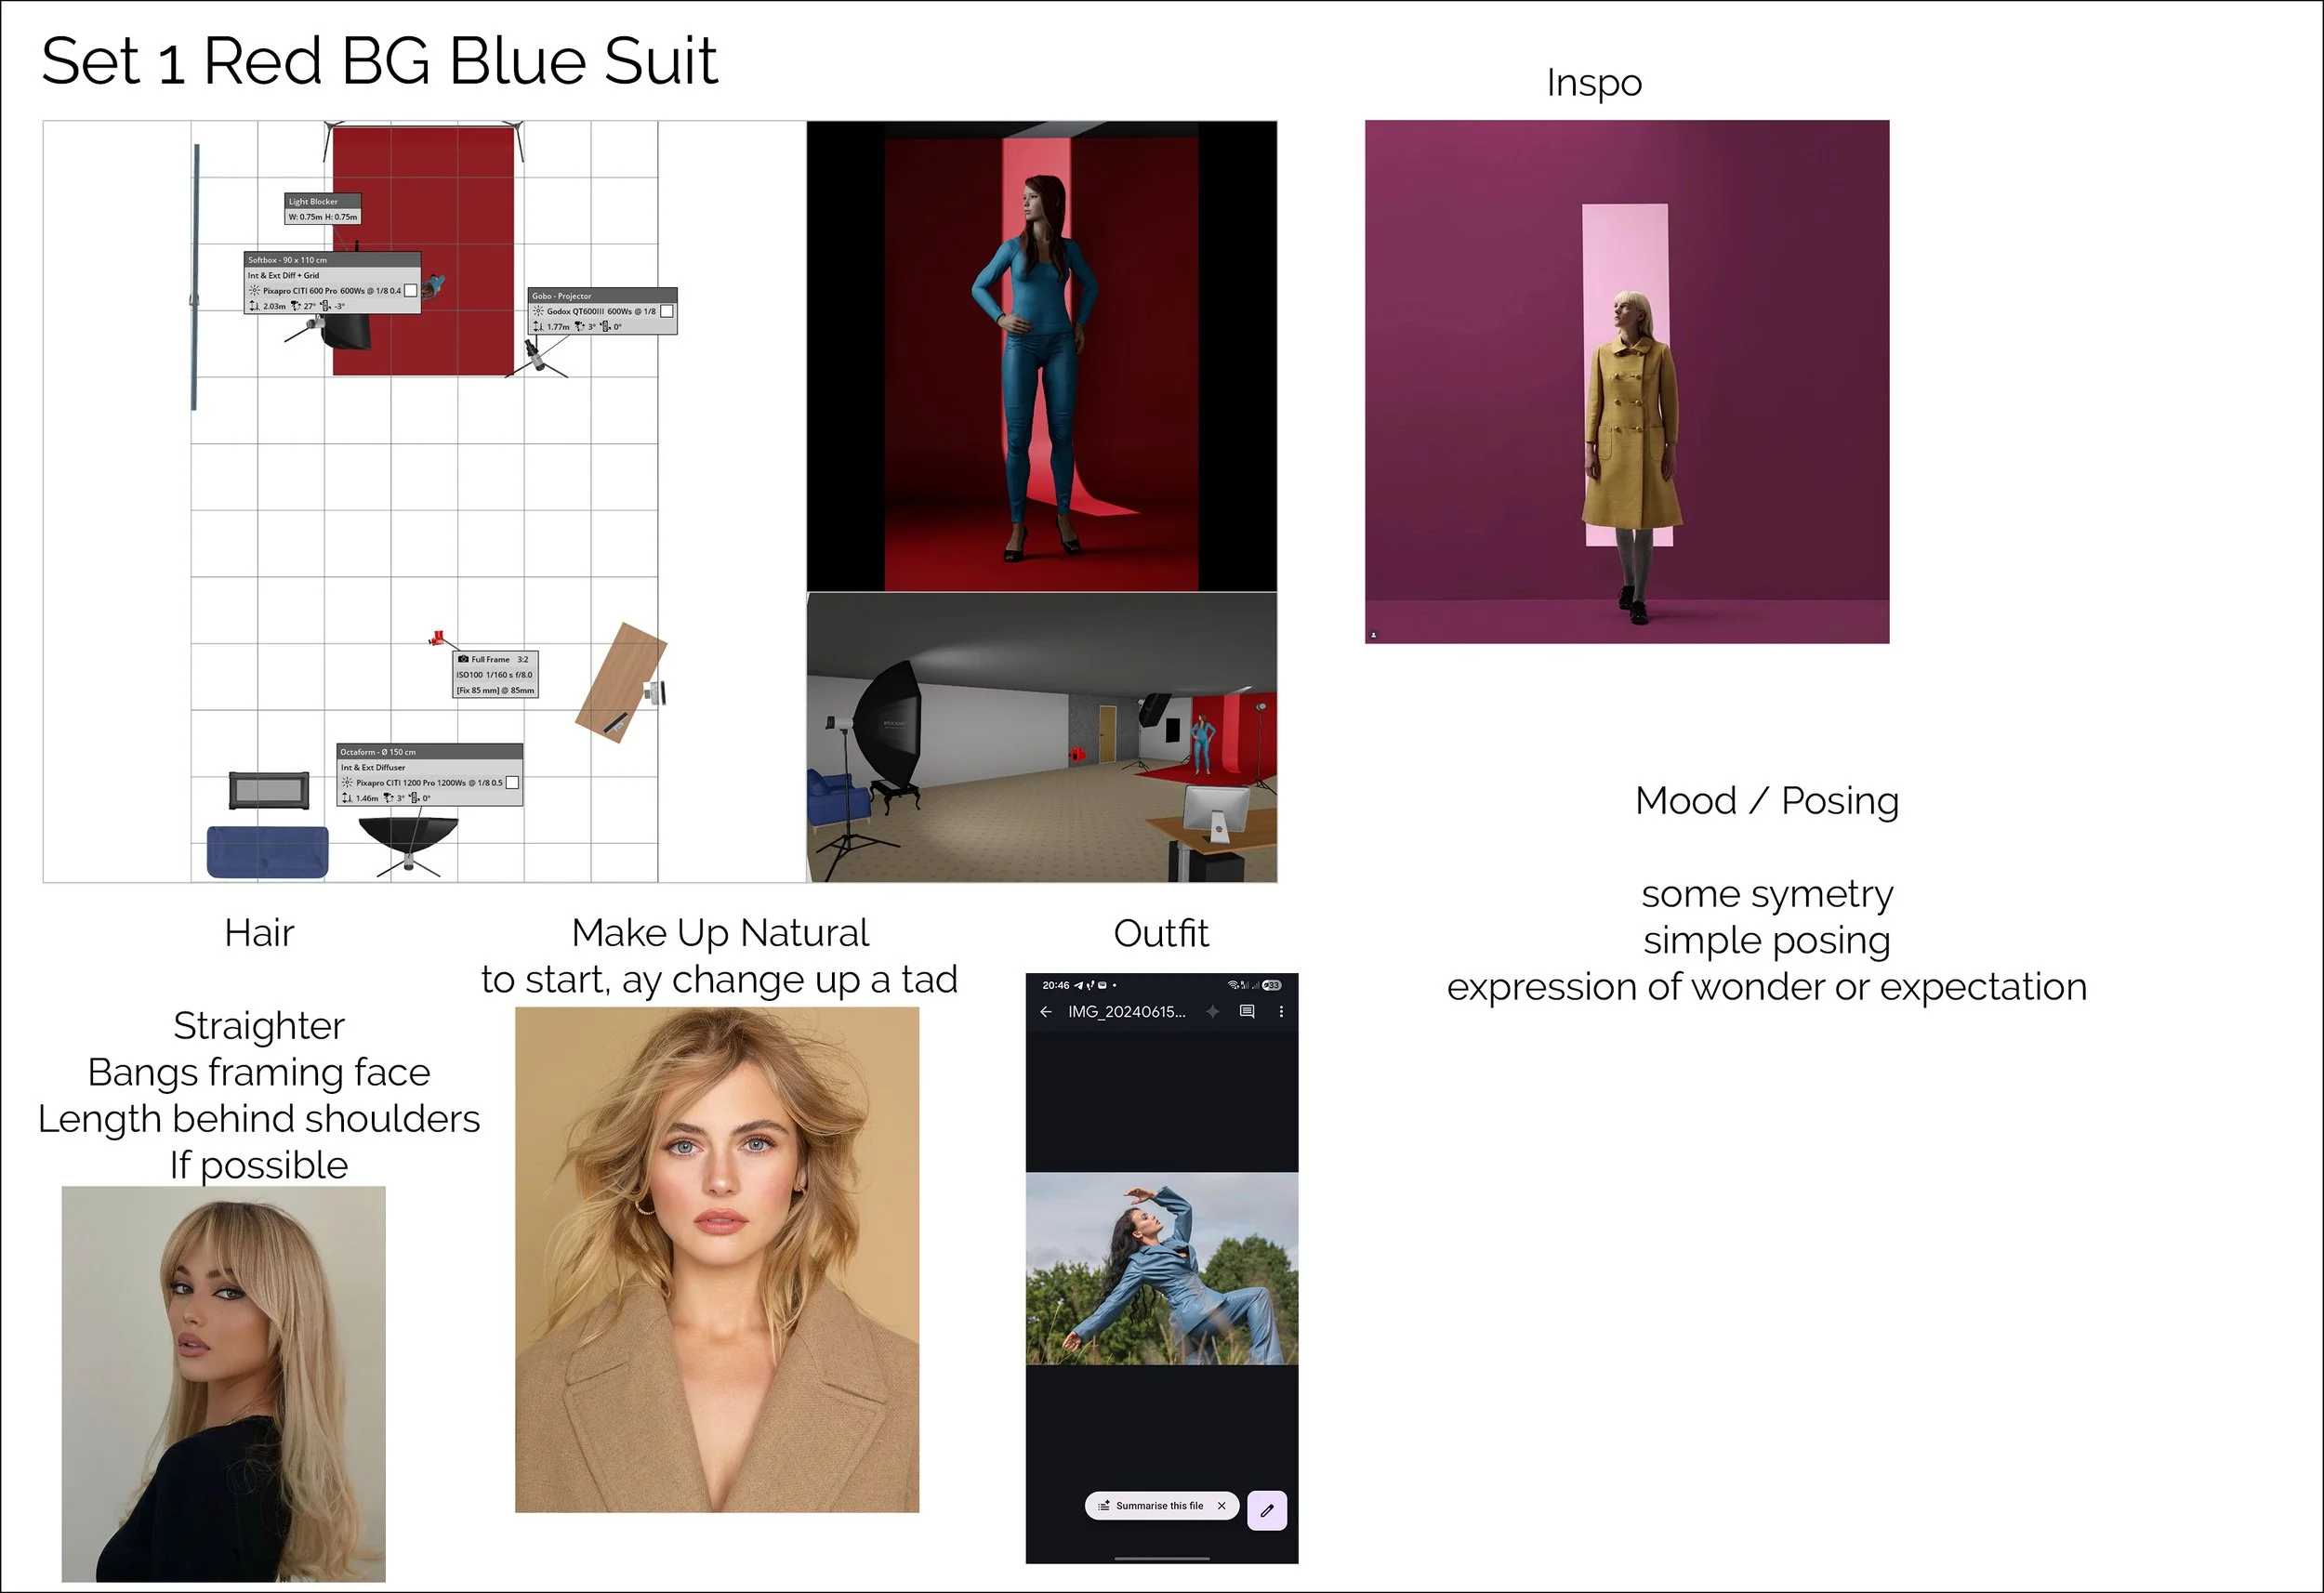The image size is (2324, 1593).
Task: Click the height icon next to 2.03m
Action: pyautogui.click(x=254, y=307)
